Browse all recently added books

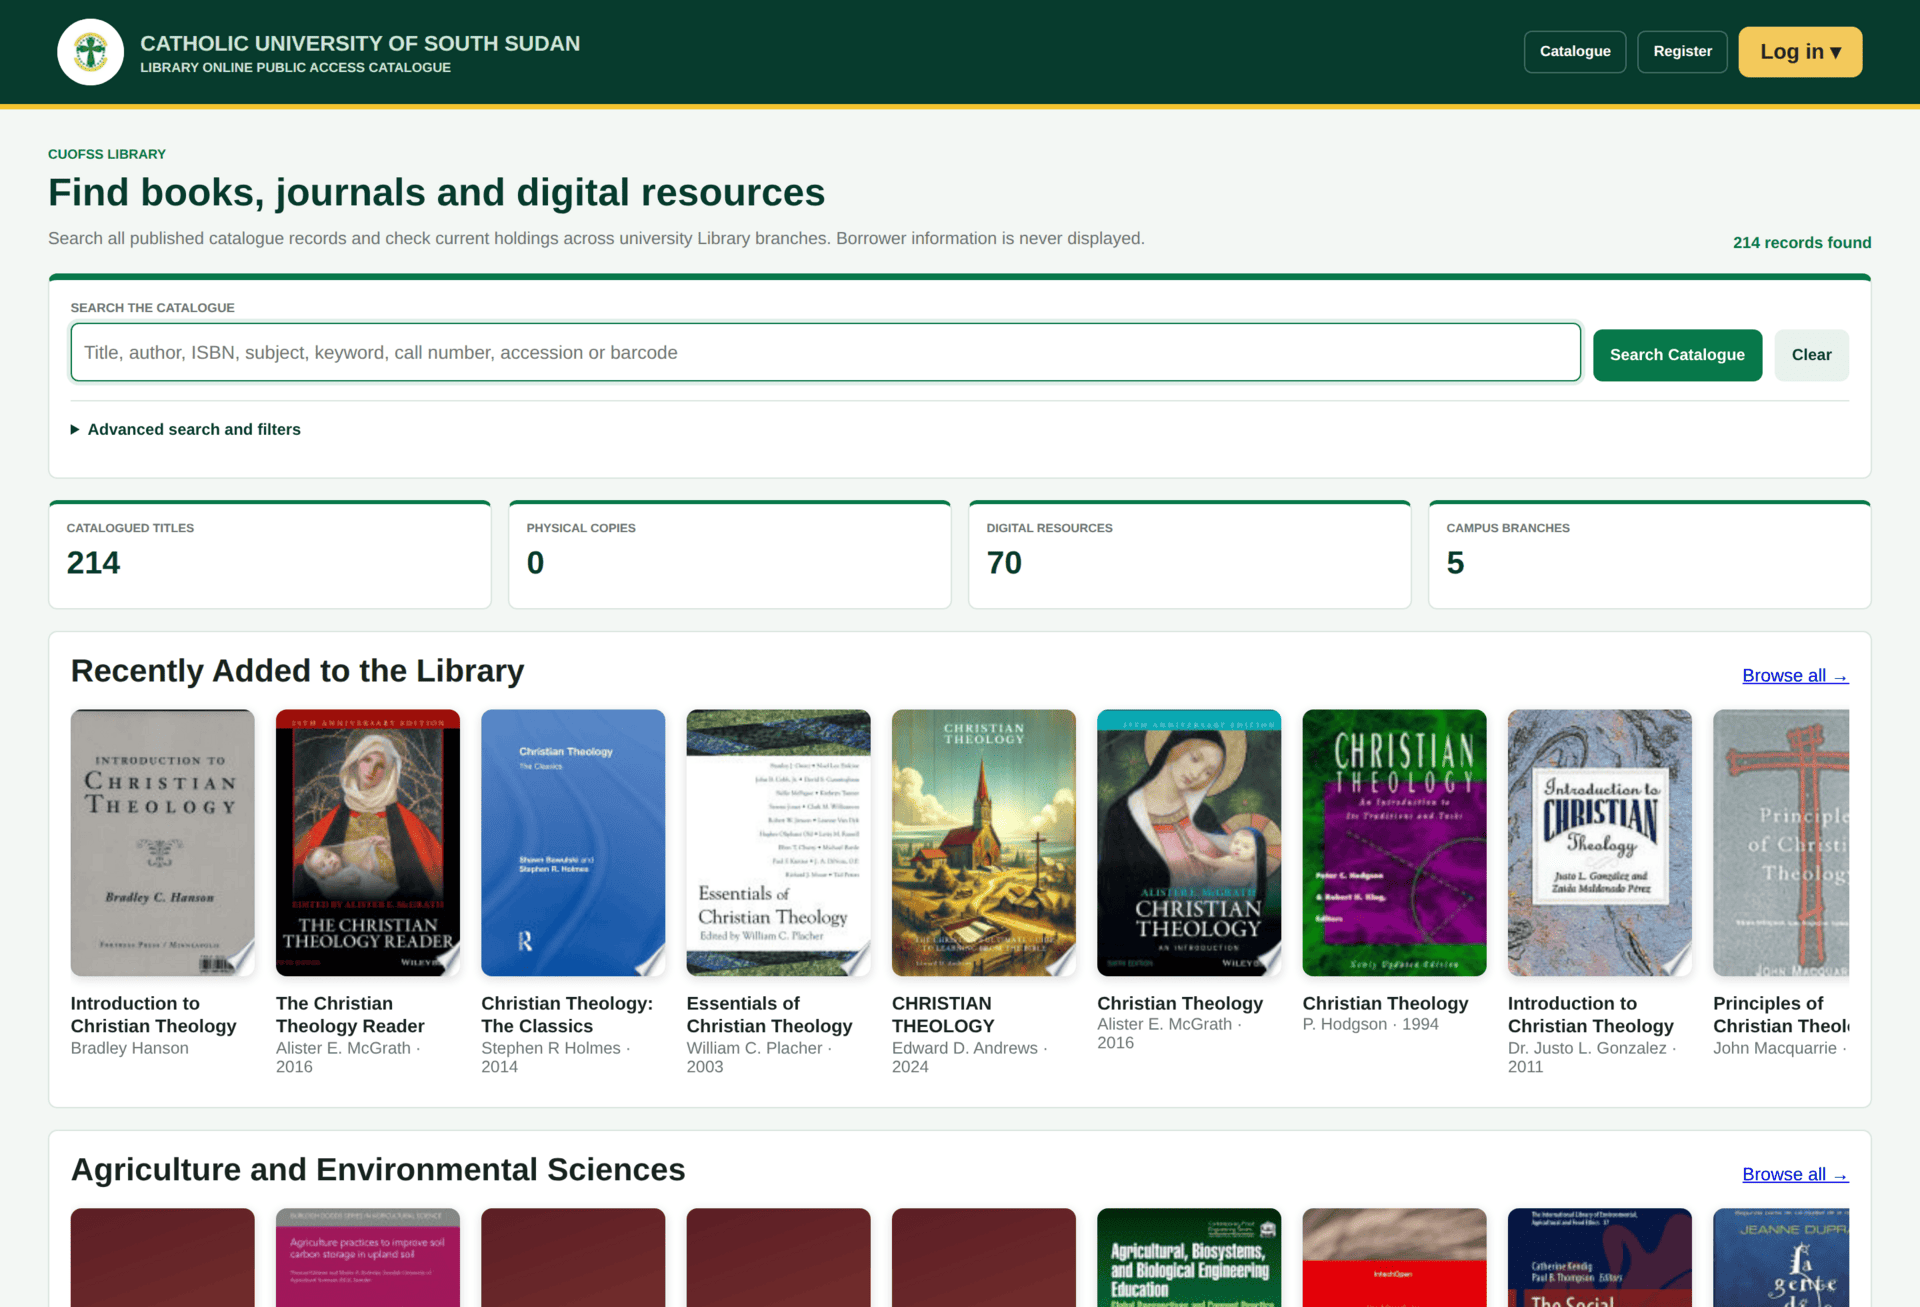click(x=1795, y=676)
